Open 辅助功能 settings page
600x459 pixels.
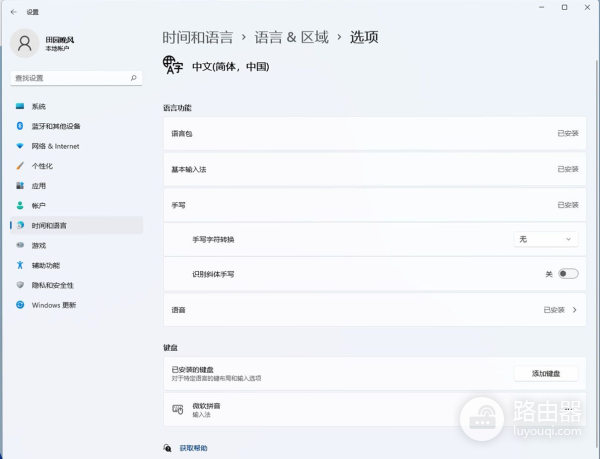click(77, 265)
